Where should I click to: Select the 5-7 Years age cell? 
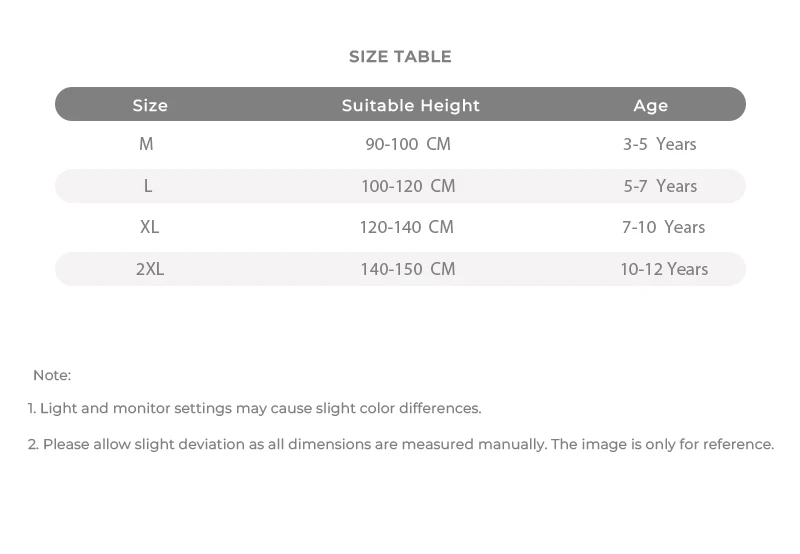[x=660, y=186]
